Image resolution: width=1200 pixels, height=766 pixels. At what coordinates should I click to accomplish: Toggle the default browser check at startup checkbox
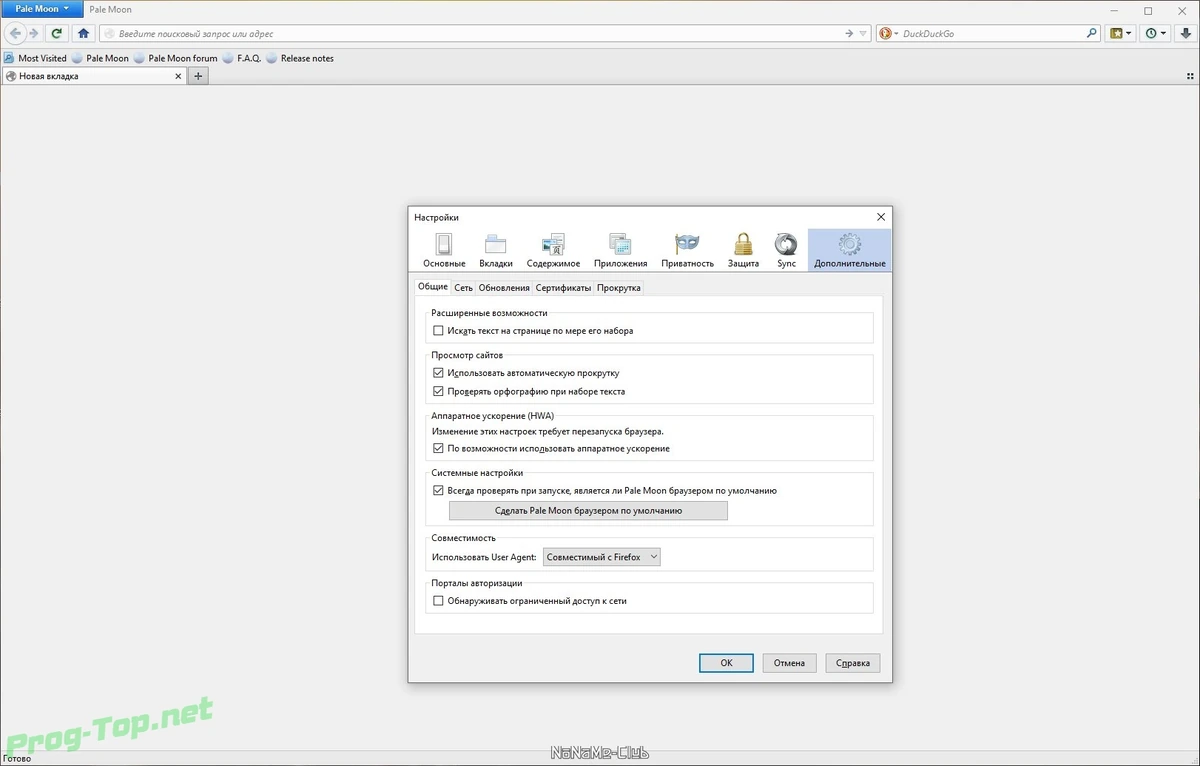(438, 491)
